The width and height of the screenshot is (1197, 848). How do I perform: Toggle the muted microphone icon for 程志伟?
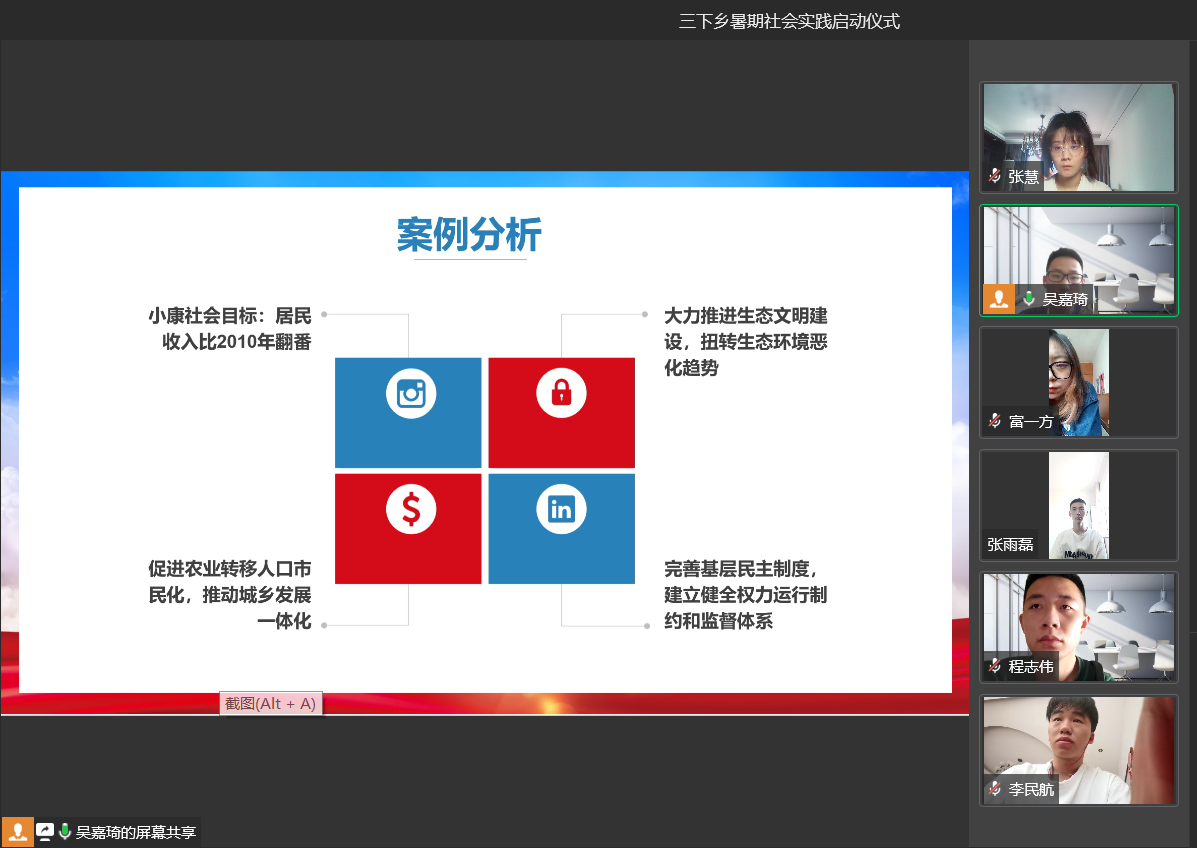tap(995, 666)
